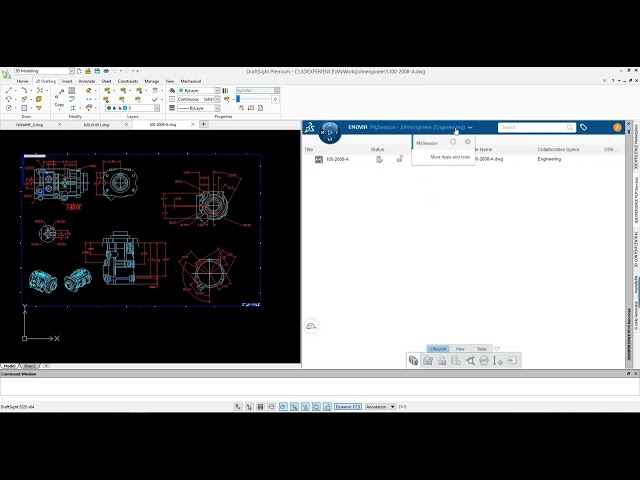Click the Save disk icon in quick access toolbar
640x480 pixels.
click(97, 71)
